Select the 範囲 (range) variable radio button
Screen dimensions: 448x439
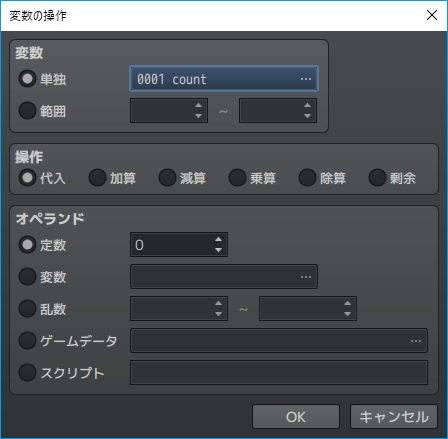point(27,111)
